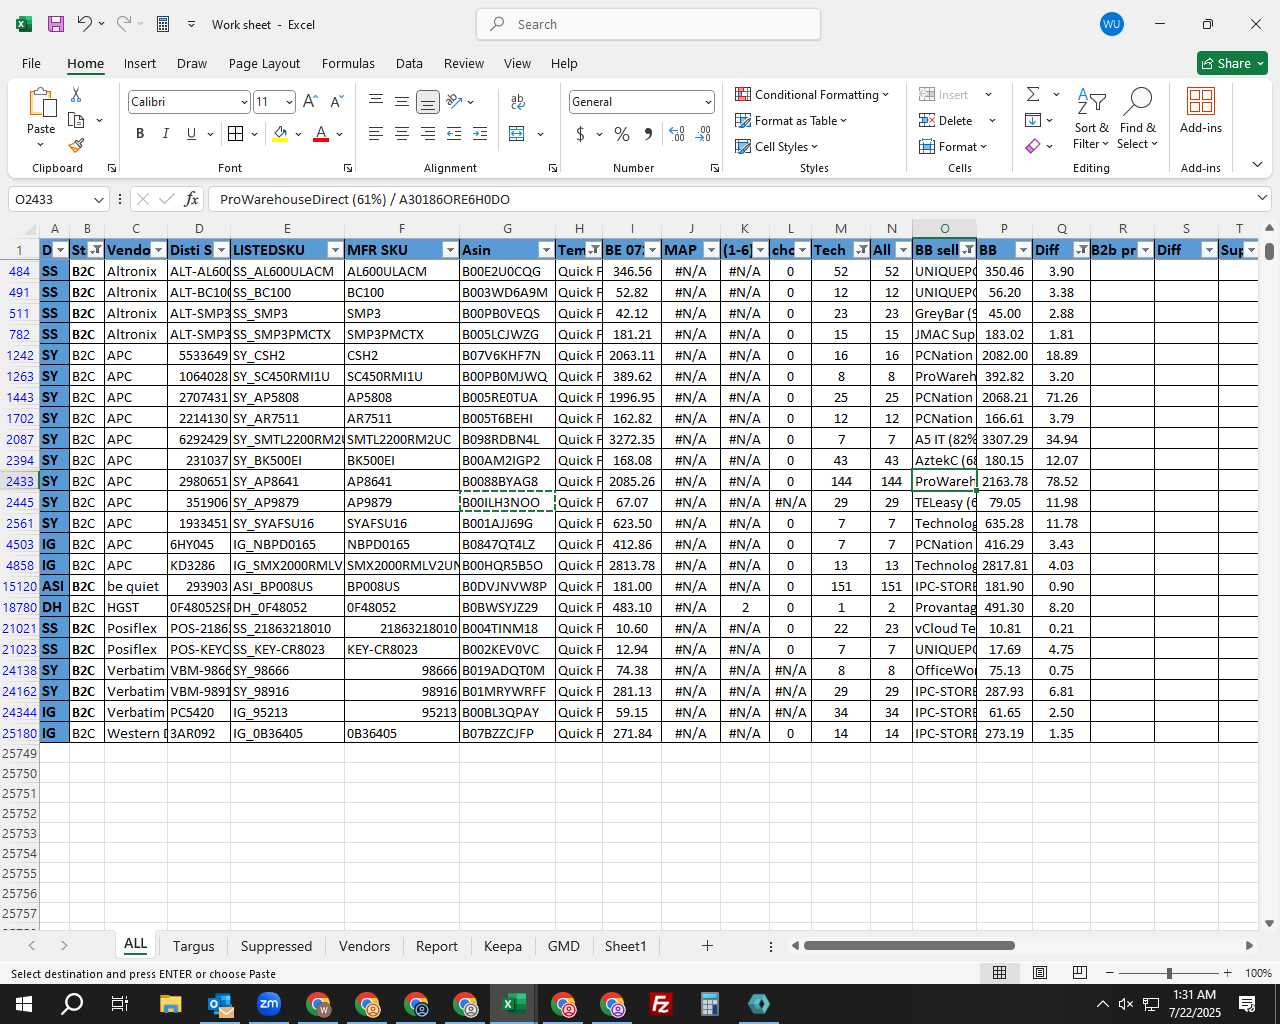Open the Asin column filter dropdown
The image size is (1280, 1024).
point(546,250)
